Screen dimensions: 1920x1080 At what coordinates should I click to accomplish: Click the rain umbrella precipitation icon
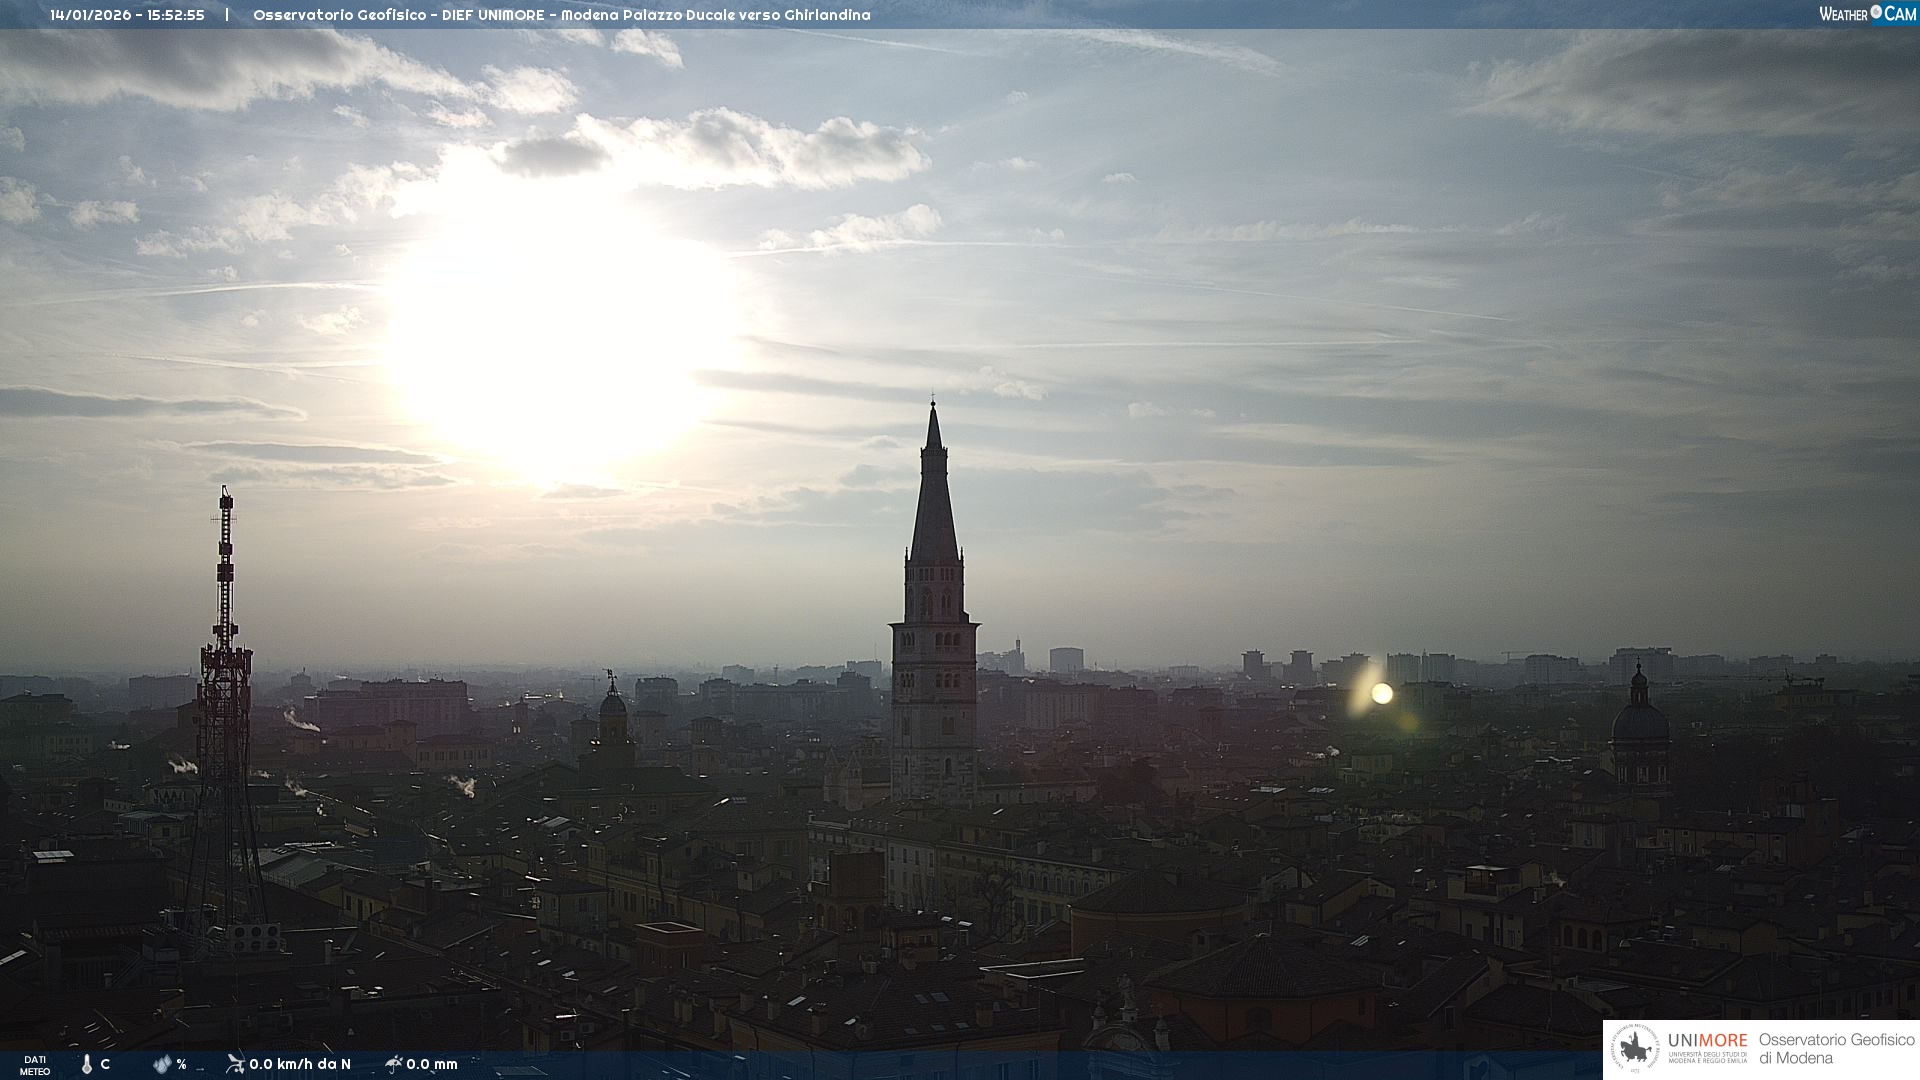pyautogui.click(x=393, y=1063)
